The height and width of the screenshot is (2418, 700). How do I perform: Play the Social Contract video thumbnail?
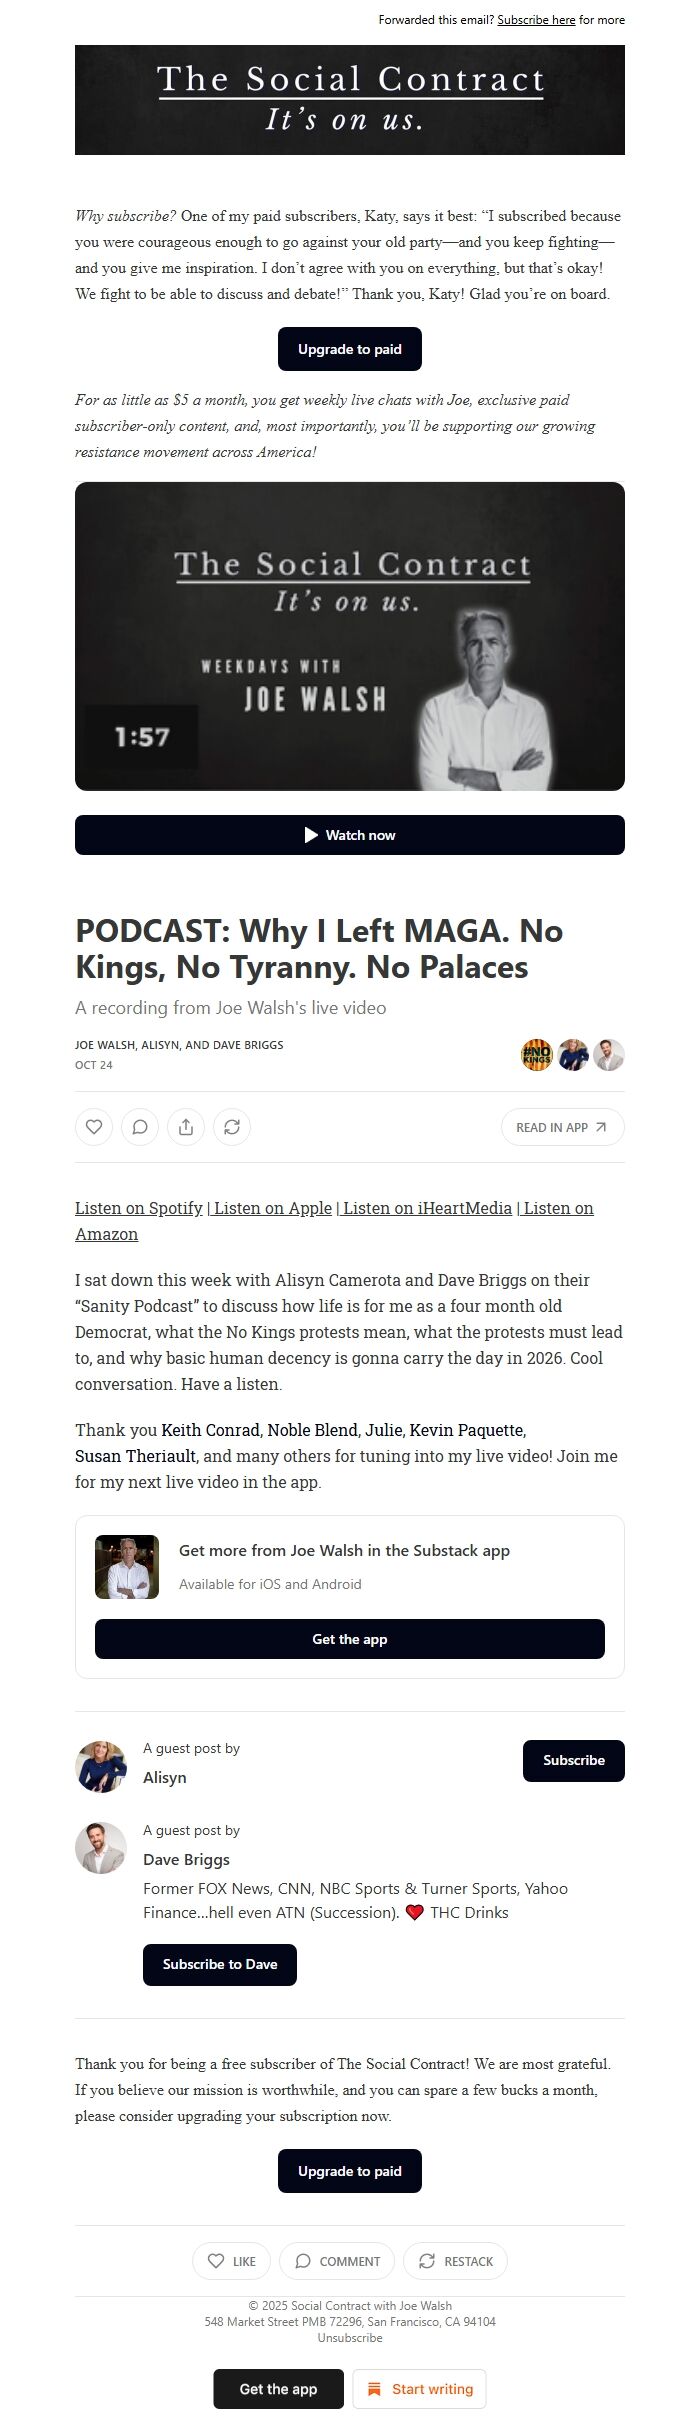click(x=350, y=636)
